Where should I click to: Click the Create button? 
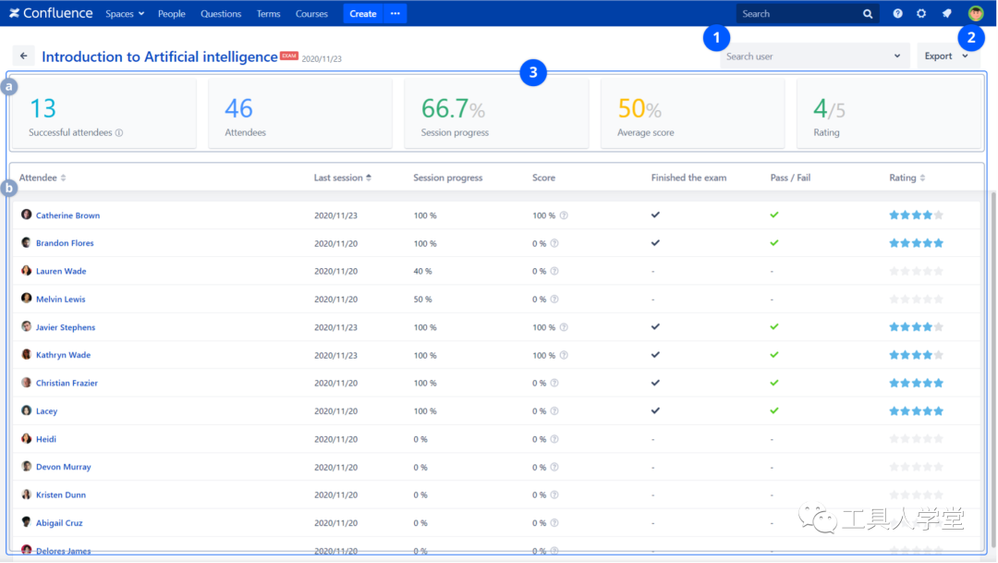coord(363,14)
